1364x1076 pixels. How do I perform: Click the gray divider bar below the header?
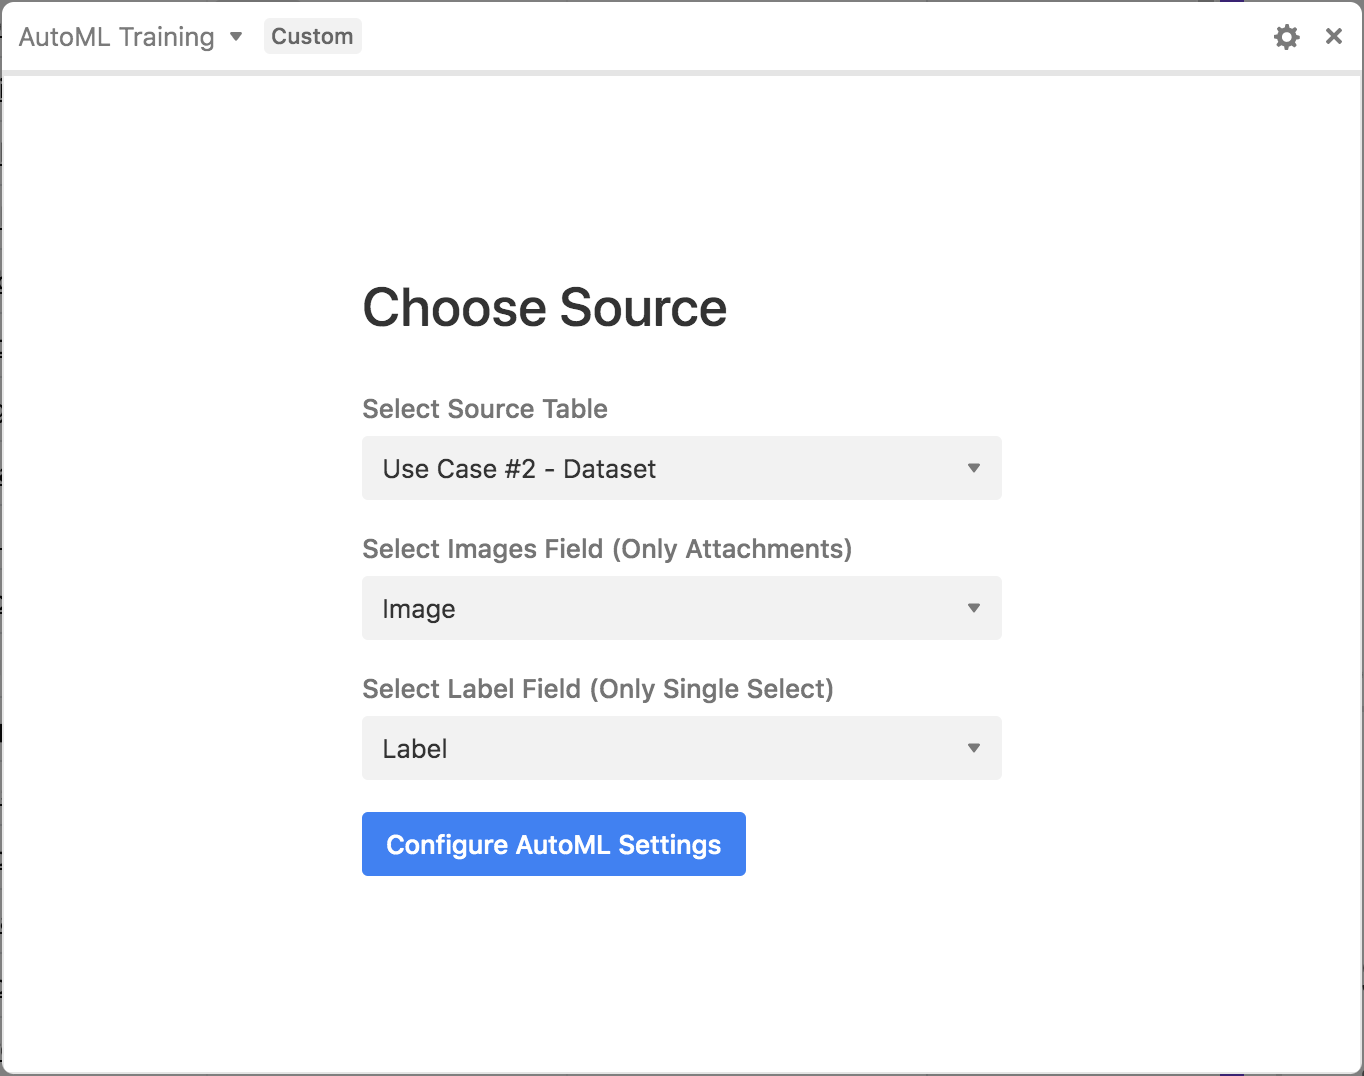[x=682, y=73]
